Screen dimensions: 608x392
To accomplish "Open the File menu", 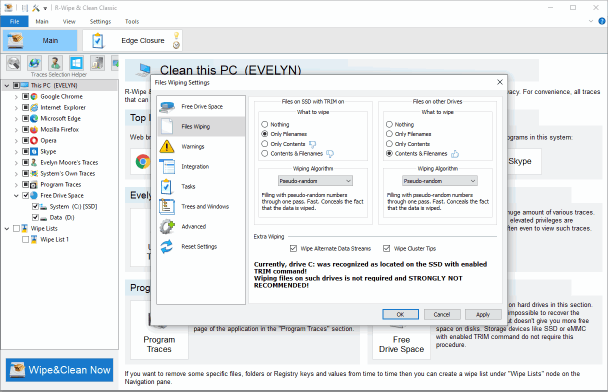I will pyautogui.click(x=14, y=21).
